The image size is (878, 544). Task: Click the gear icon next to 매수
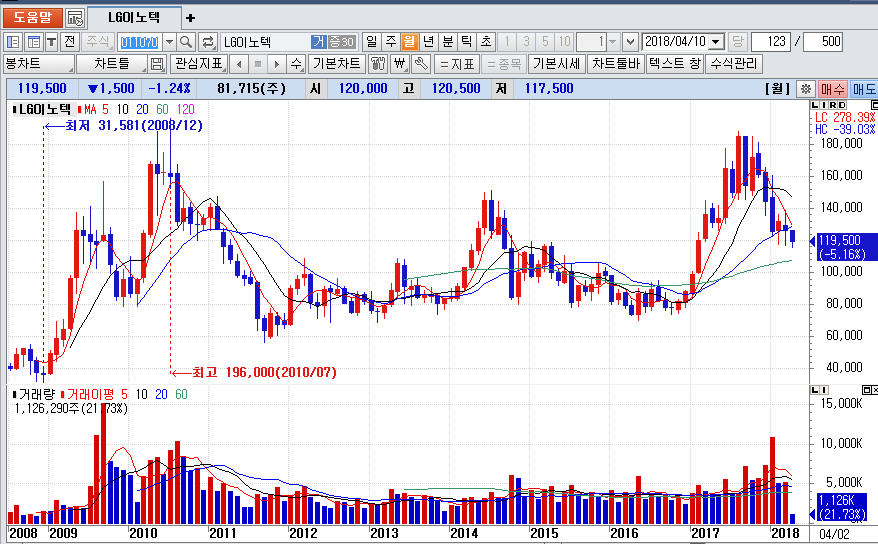806,89
